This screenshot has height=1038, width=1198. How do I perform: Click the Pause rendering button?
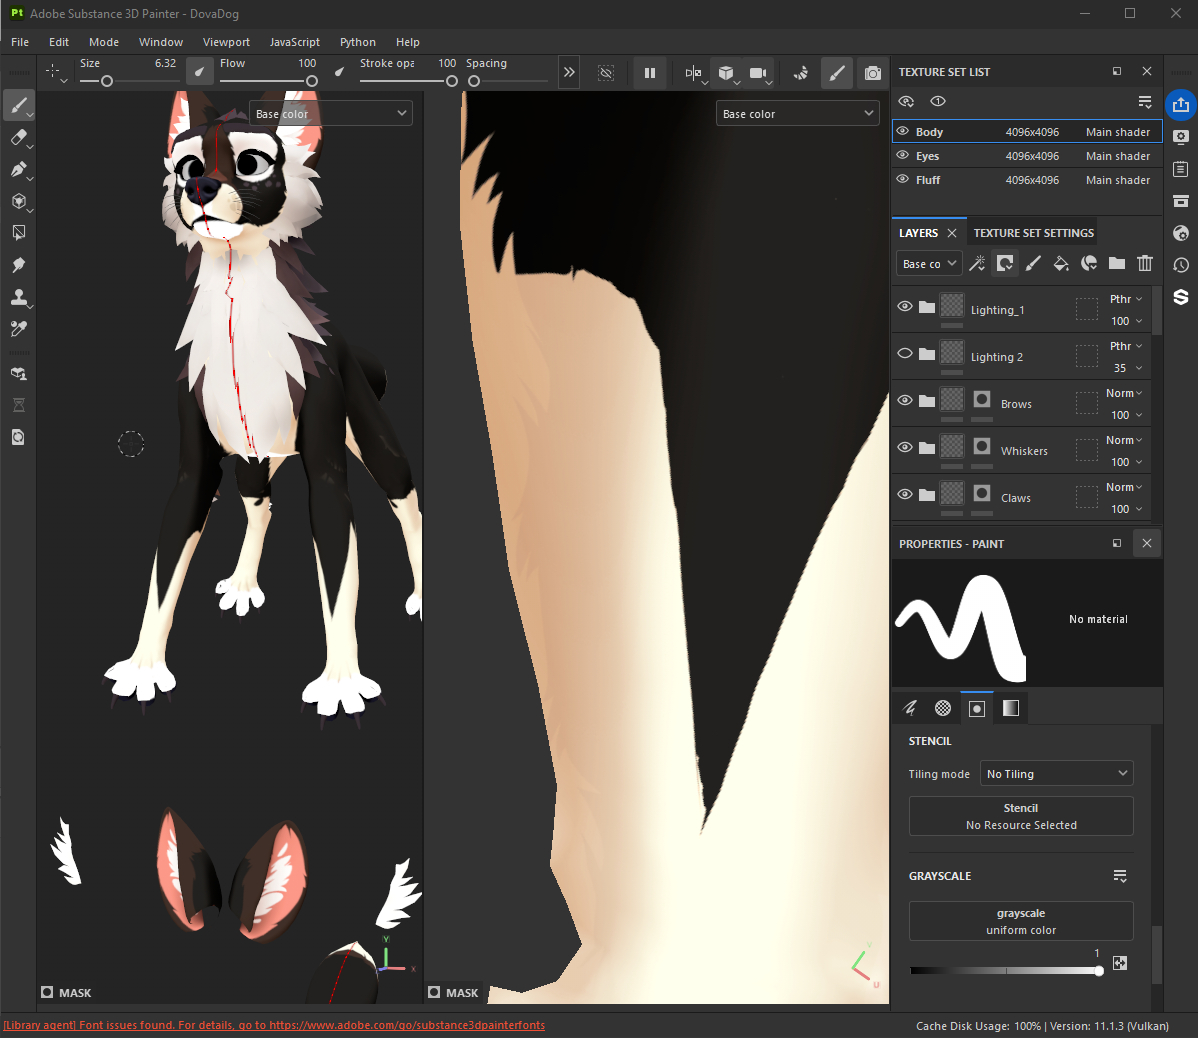[650, 73]
